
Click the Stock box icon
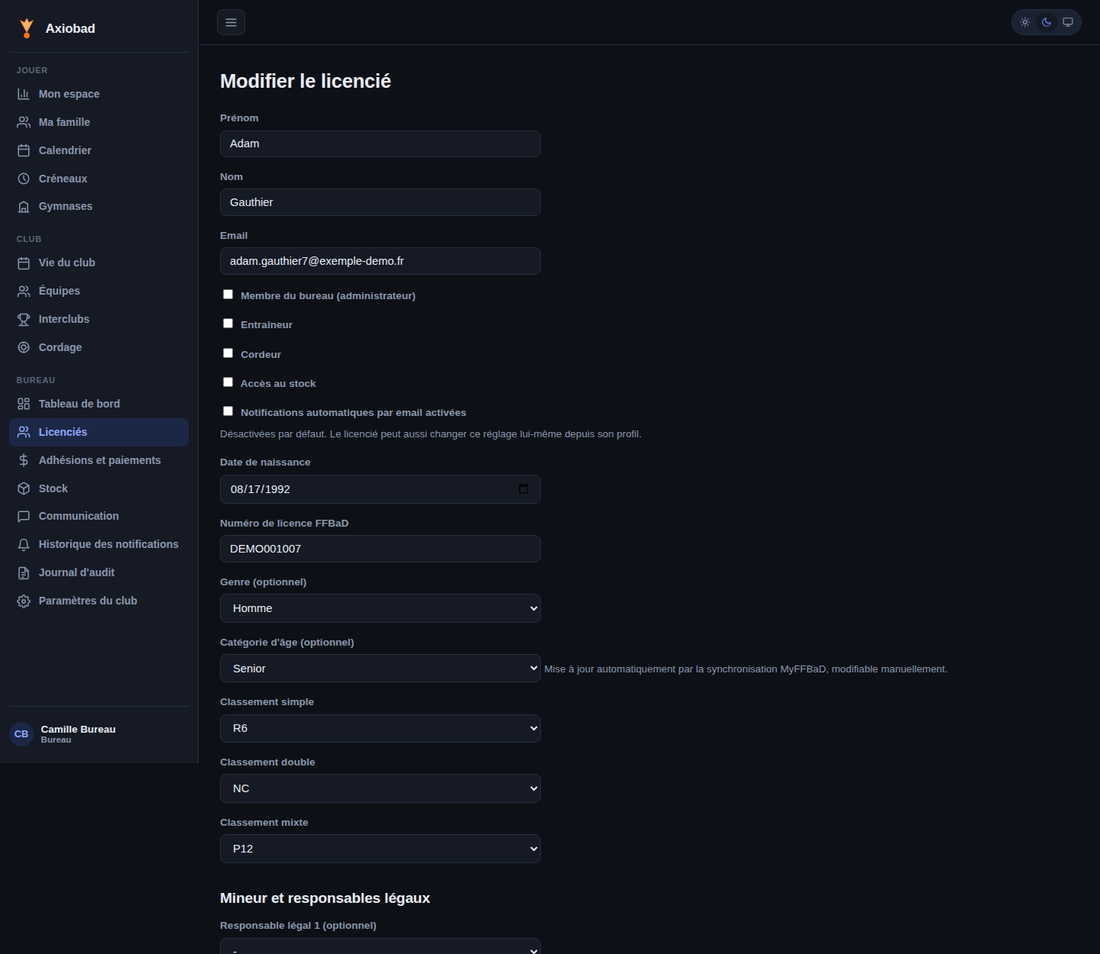[x=24, y=488]
